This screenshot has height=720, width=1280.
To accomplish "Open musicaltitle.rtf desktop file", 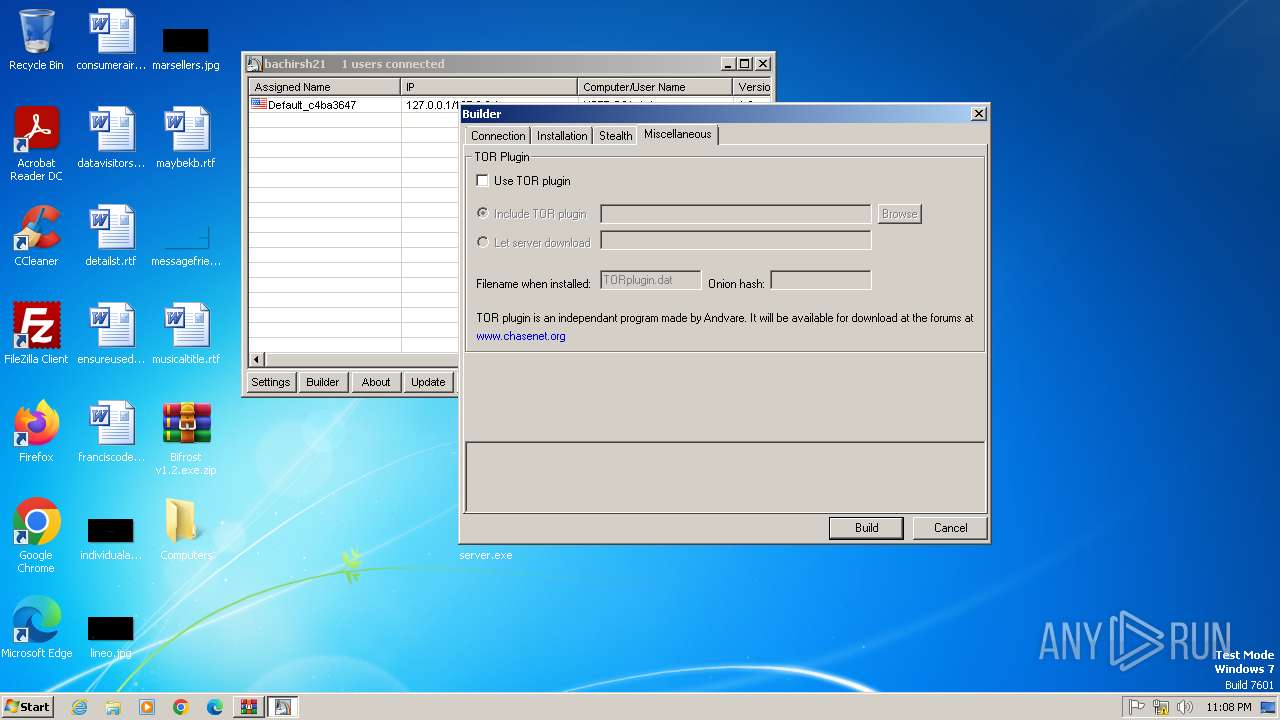I will tap(186, 335).
